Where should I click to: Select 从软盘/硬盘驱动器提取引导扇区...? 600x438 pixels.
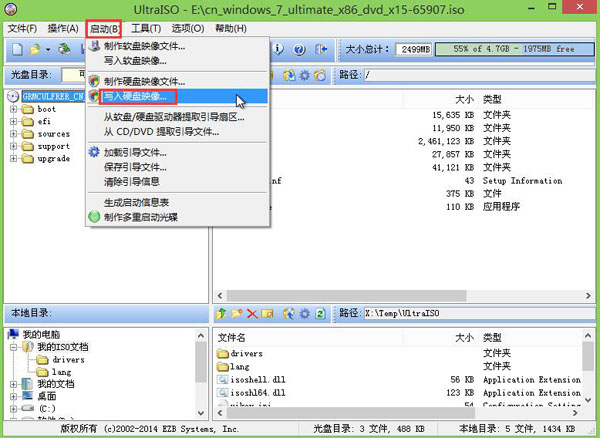pyautogui.click(x=178, y=117)
